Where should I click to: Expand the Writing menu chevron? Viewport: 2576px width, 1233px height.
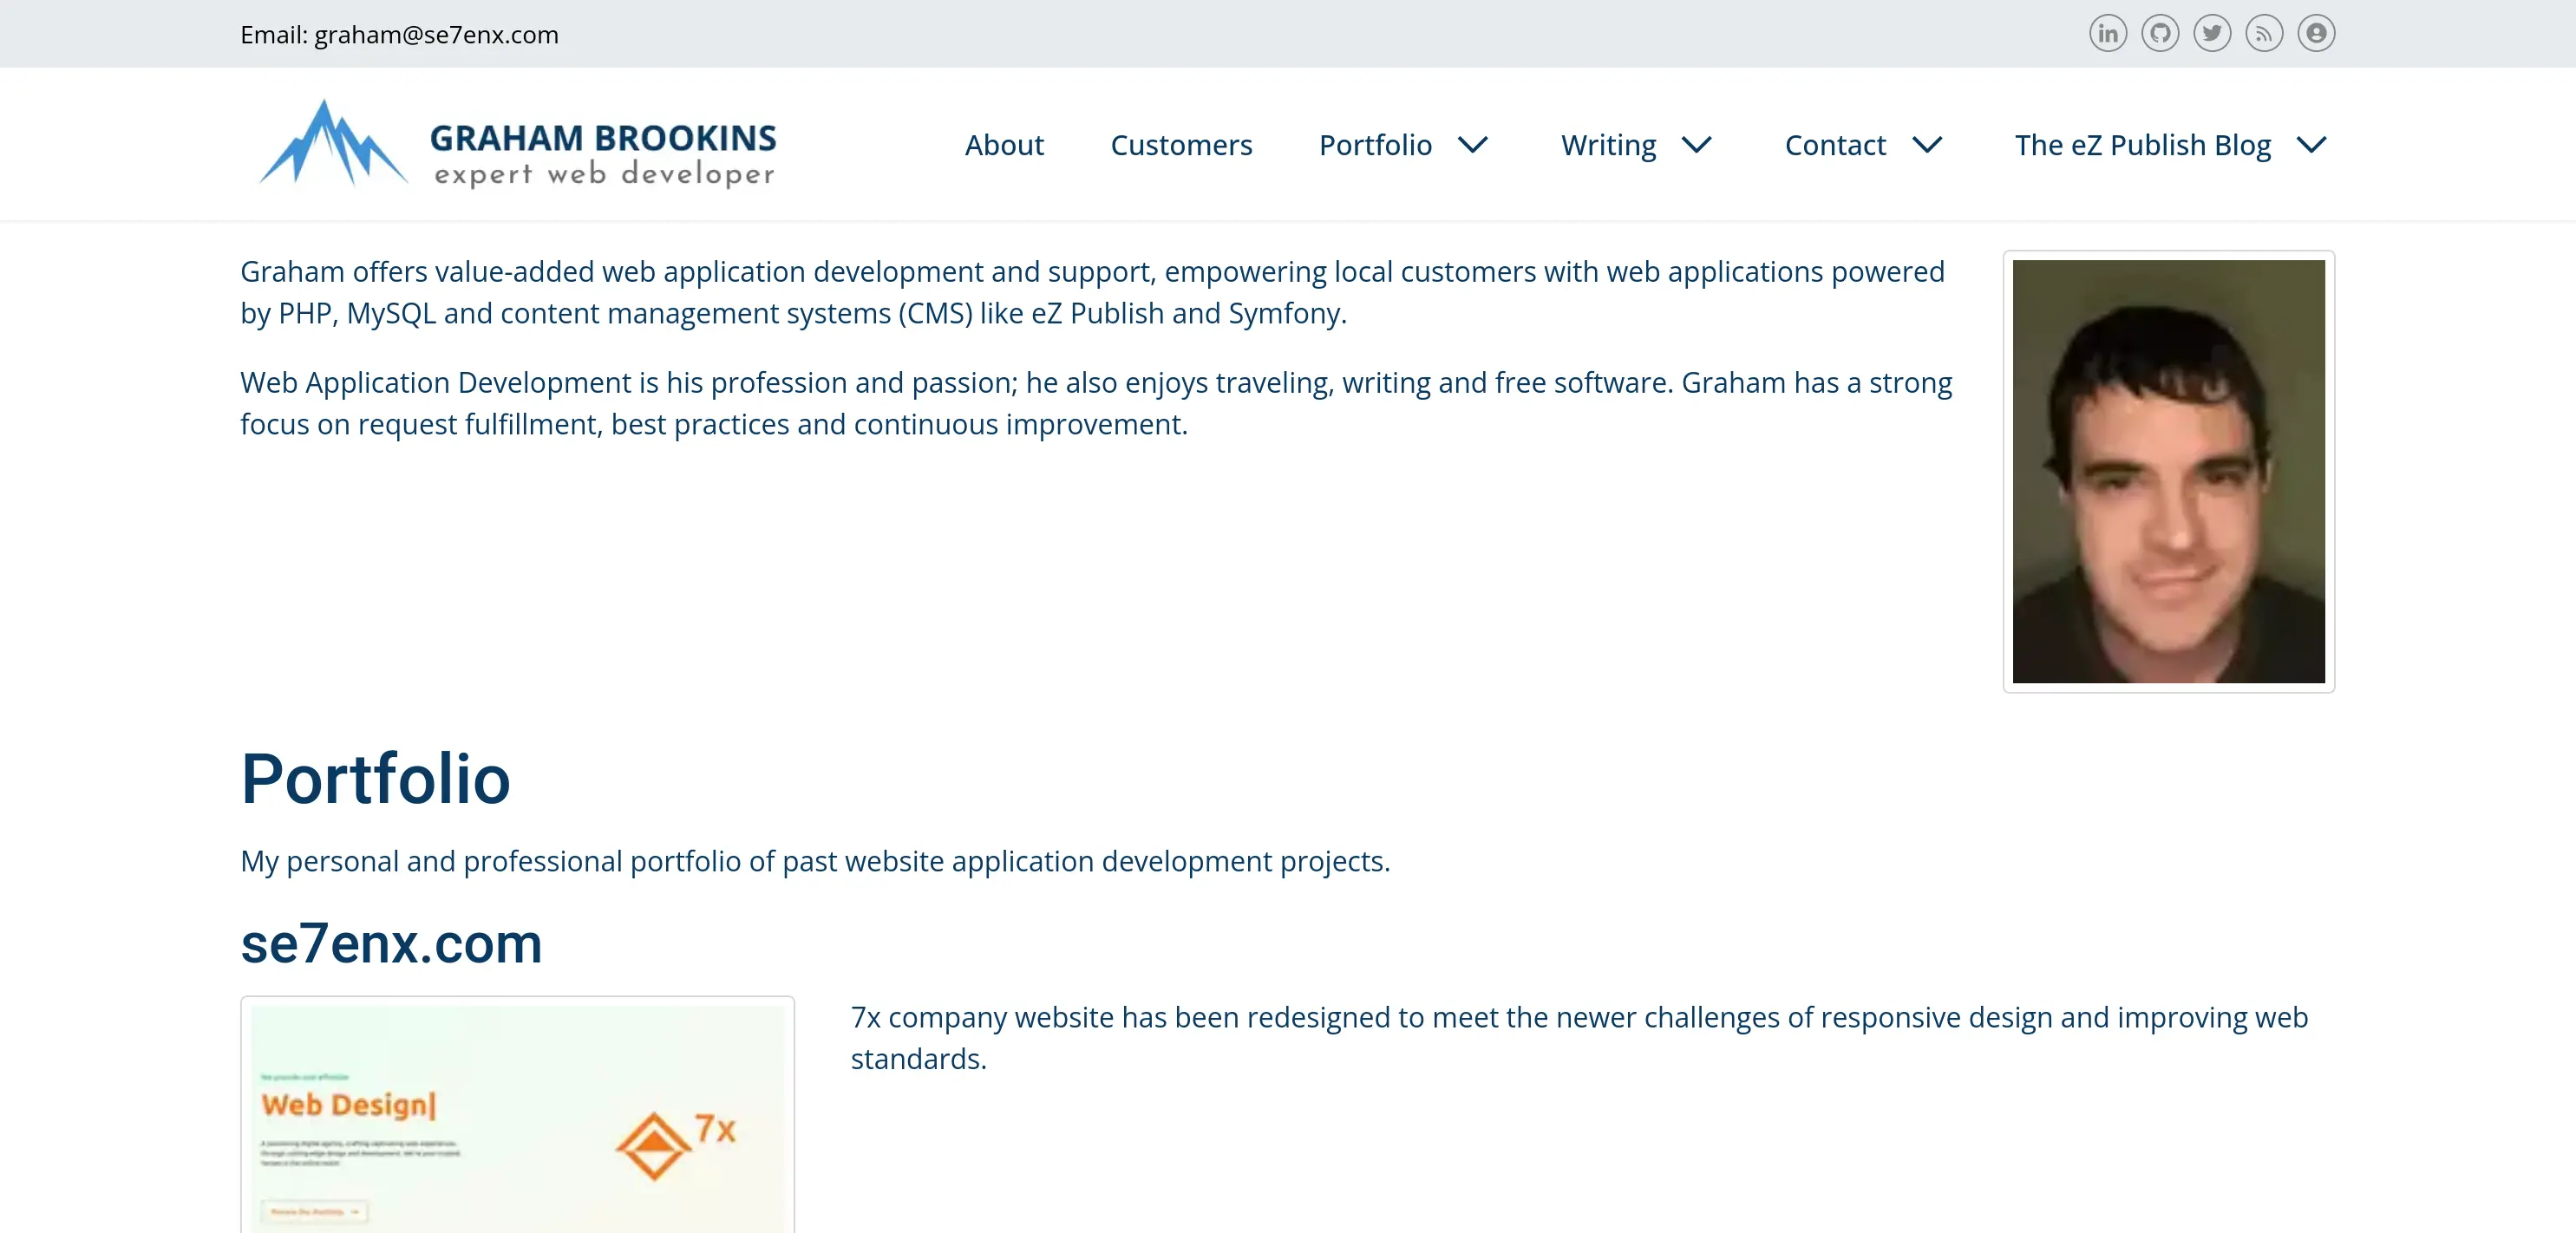(1696, 145)
